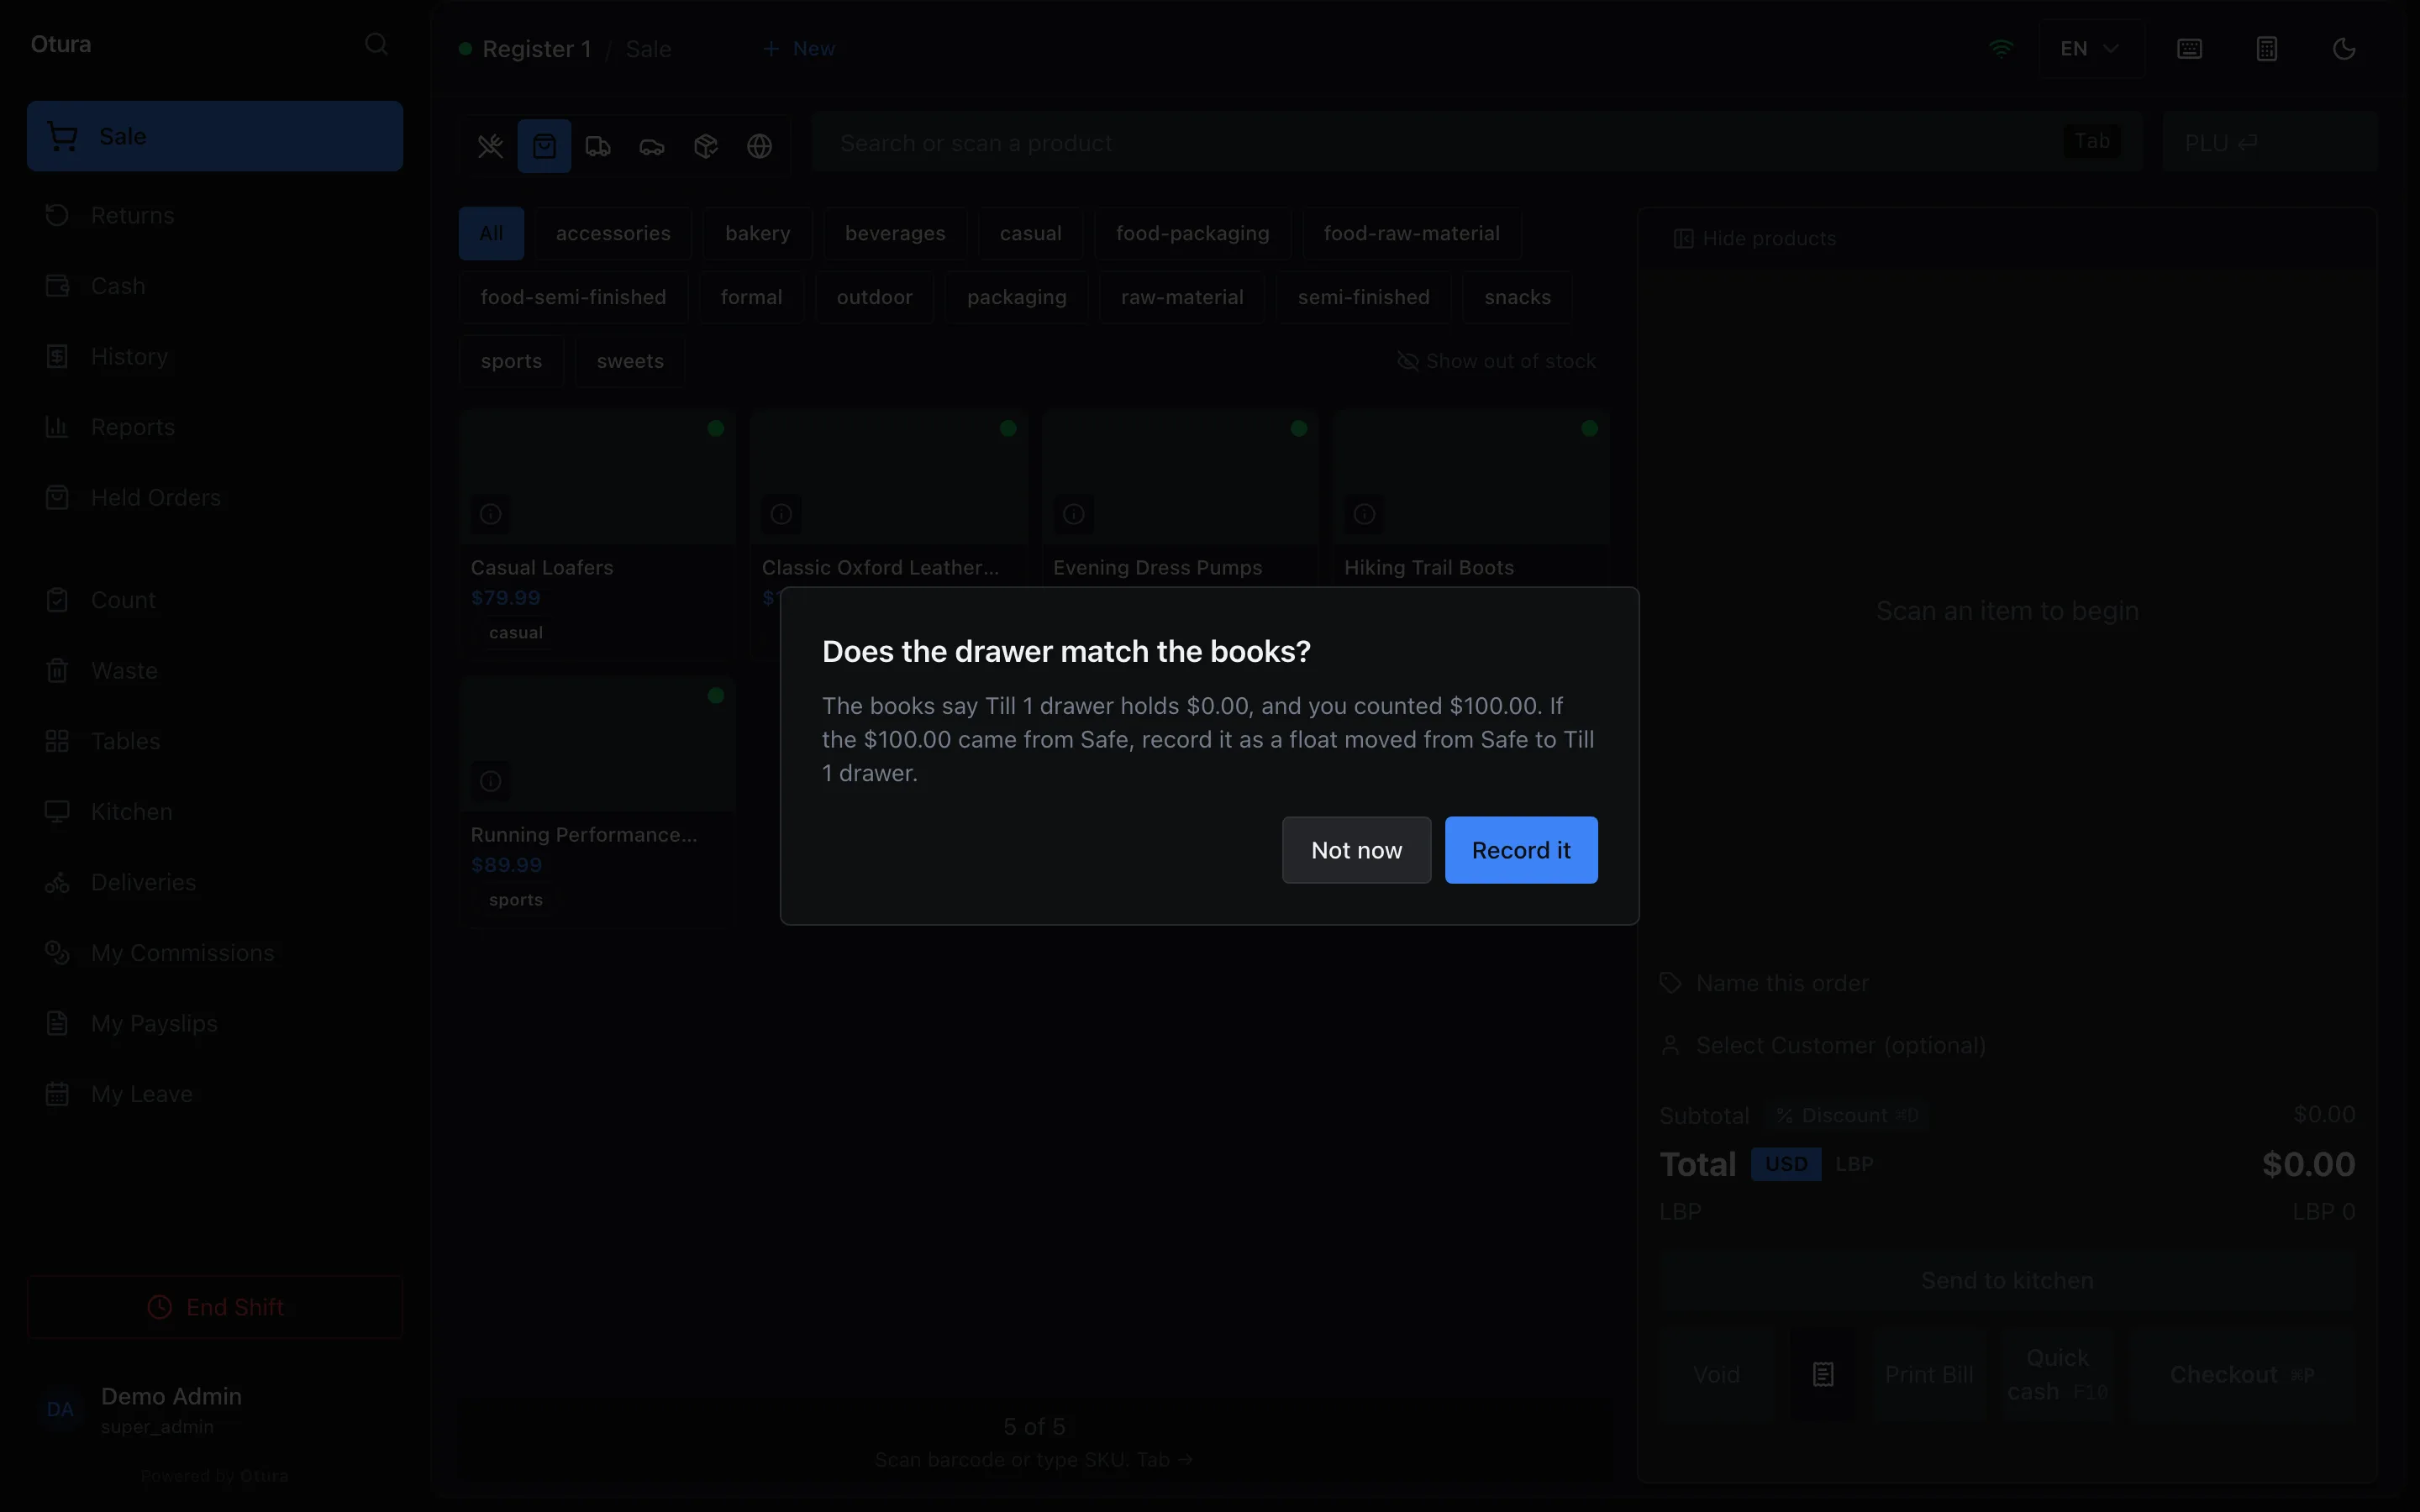Open the on-screen keyboard icon
Image resolution: width=2420 pixels, height=1512 pixels.
(2189, 49)
